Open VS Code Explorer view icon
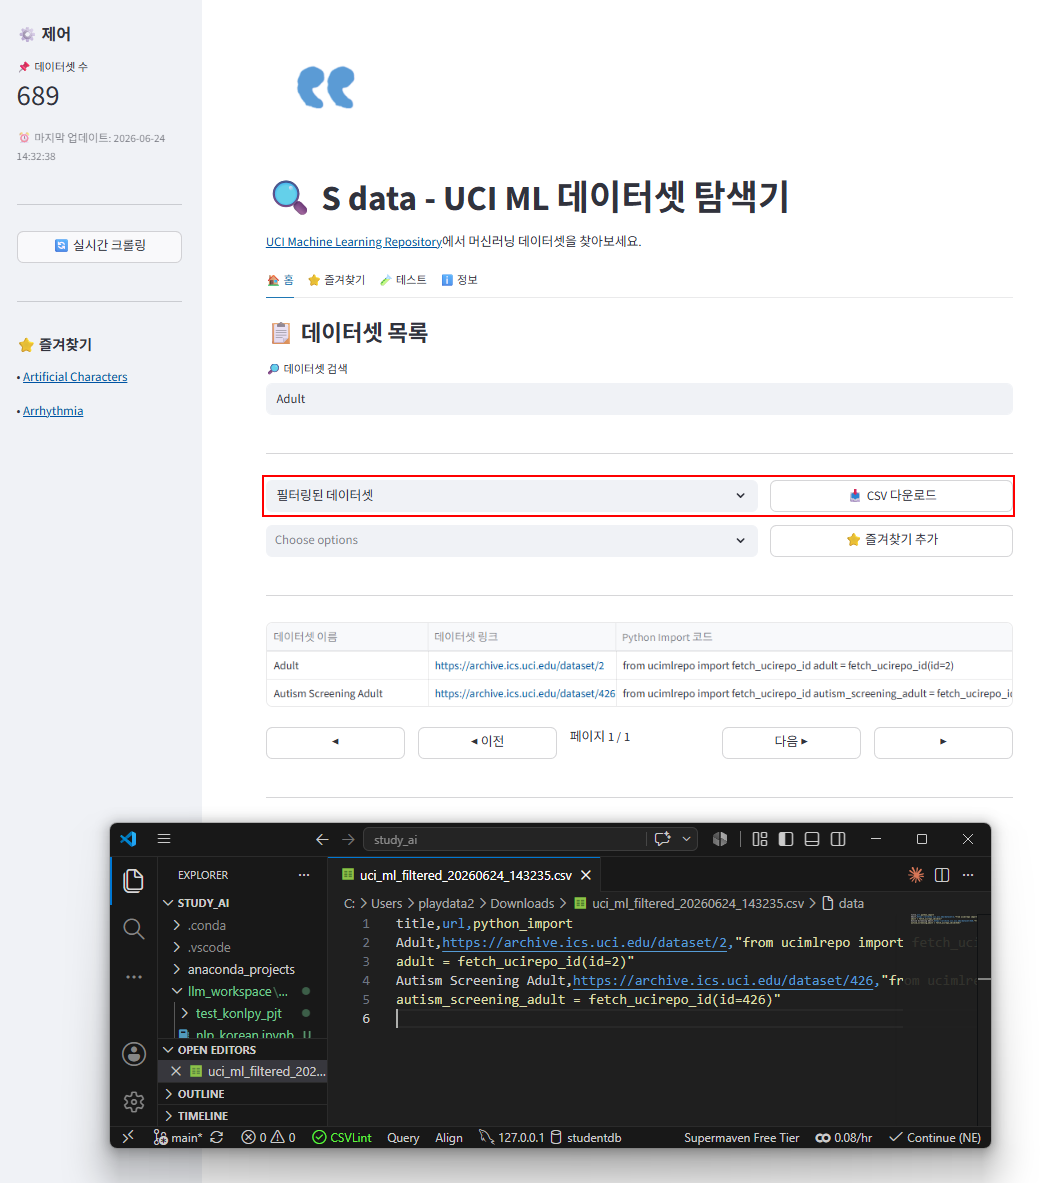 pos(134,880)
